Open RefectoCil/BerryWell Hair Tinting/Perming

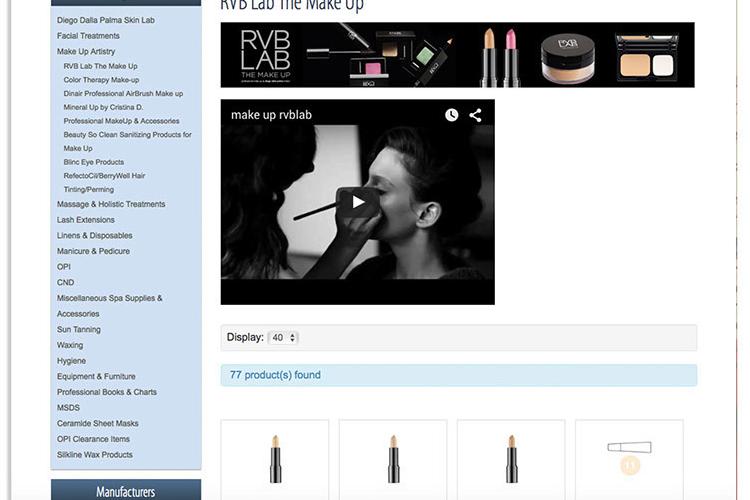click(x=104, y=182)
